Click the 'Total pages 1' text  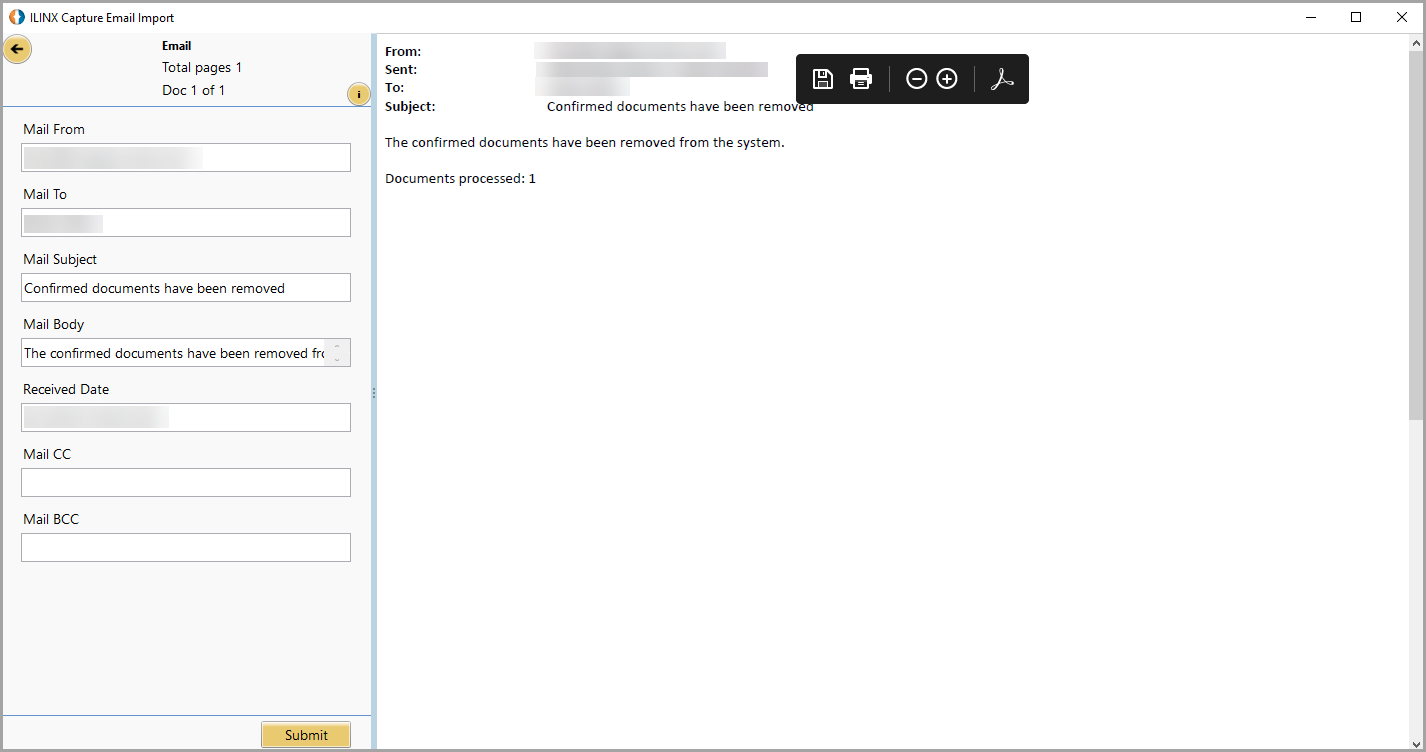(x=202, y=68)
